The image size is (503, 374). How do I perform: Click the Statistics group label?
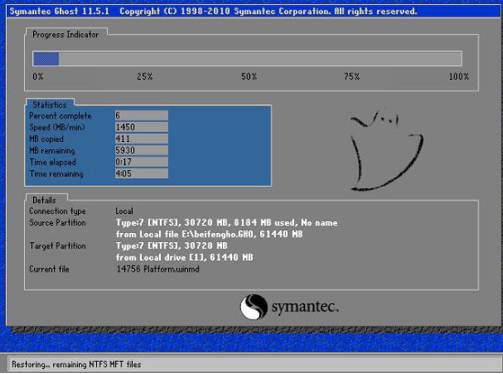(49, 105)
